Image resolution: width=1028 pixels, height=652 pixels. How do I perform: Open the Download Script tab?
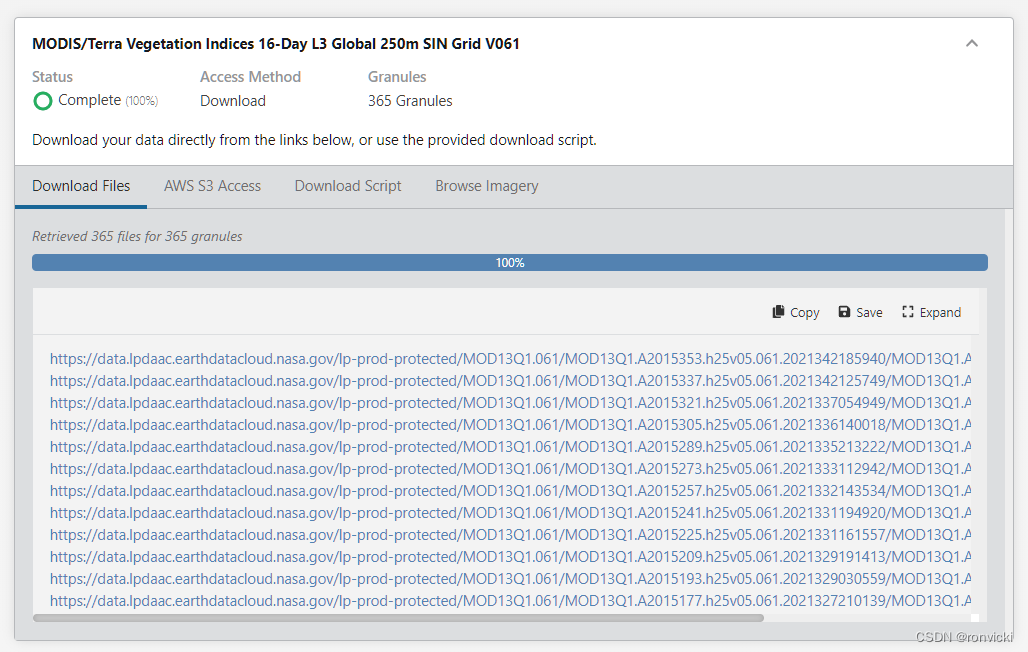(x=348, y=186)
